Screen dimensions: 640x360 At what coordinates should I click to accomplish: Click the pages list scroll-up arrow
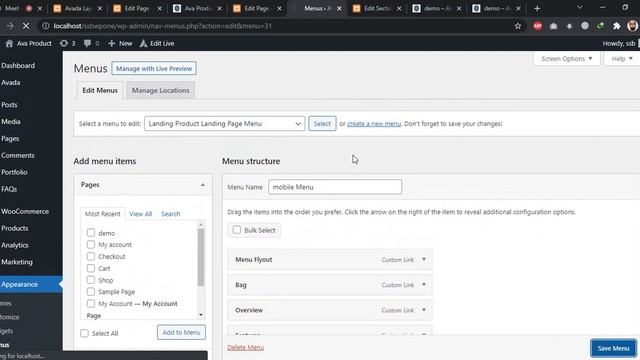tap(201, 224)
